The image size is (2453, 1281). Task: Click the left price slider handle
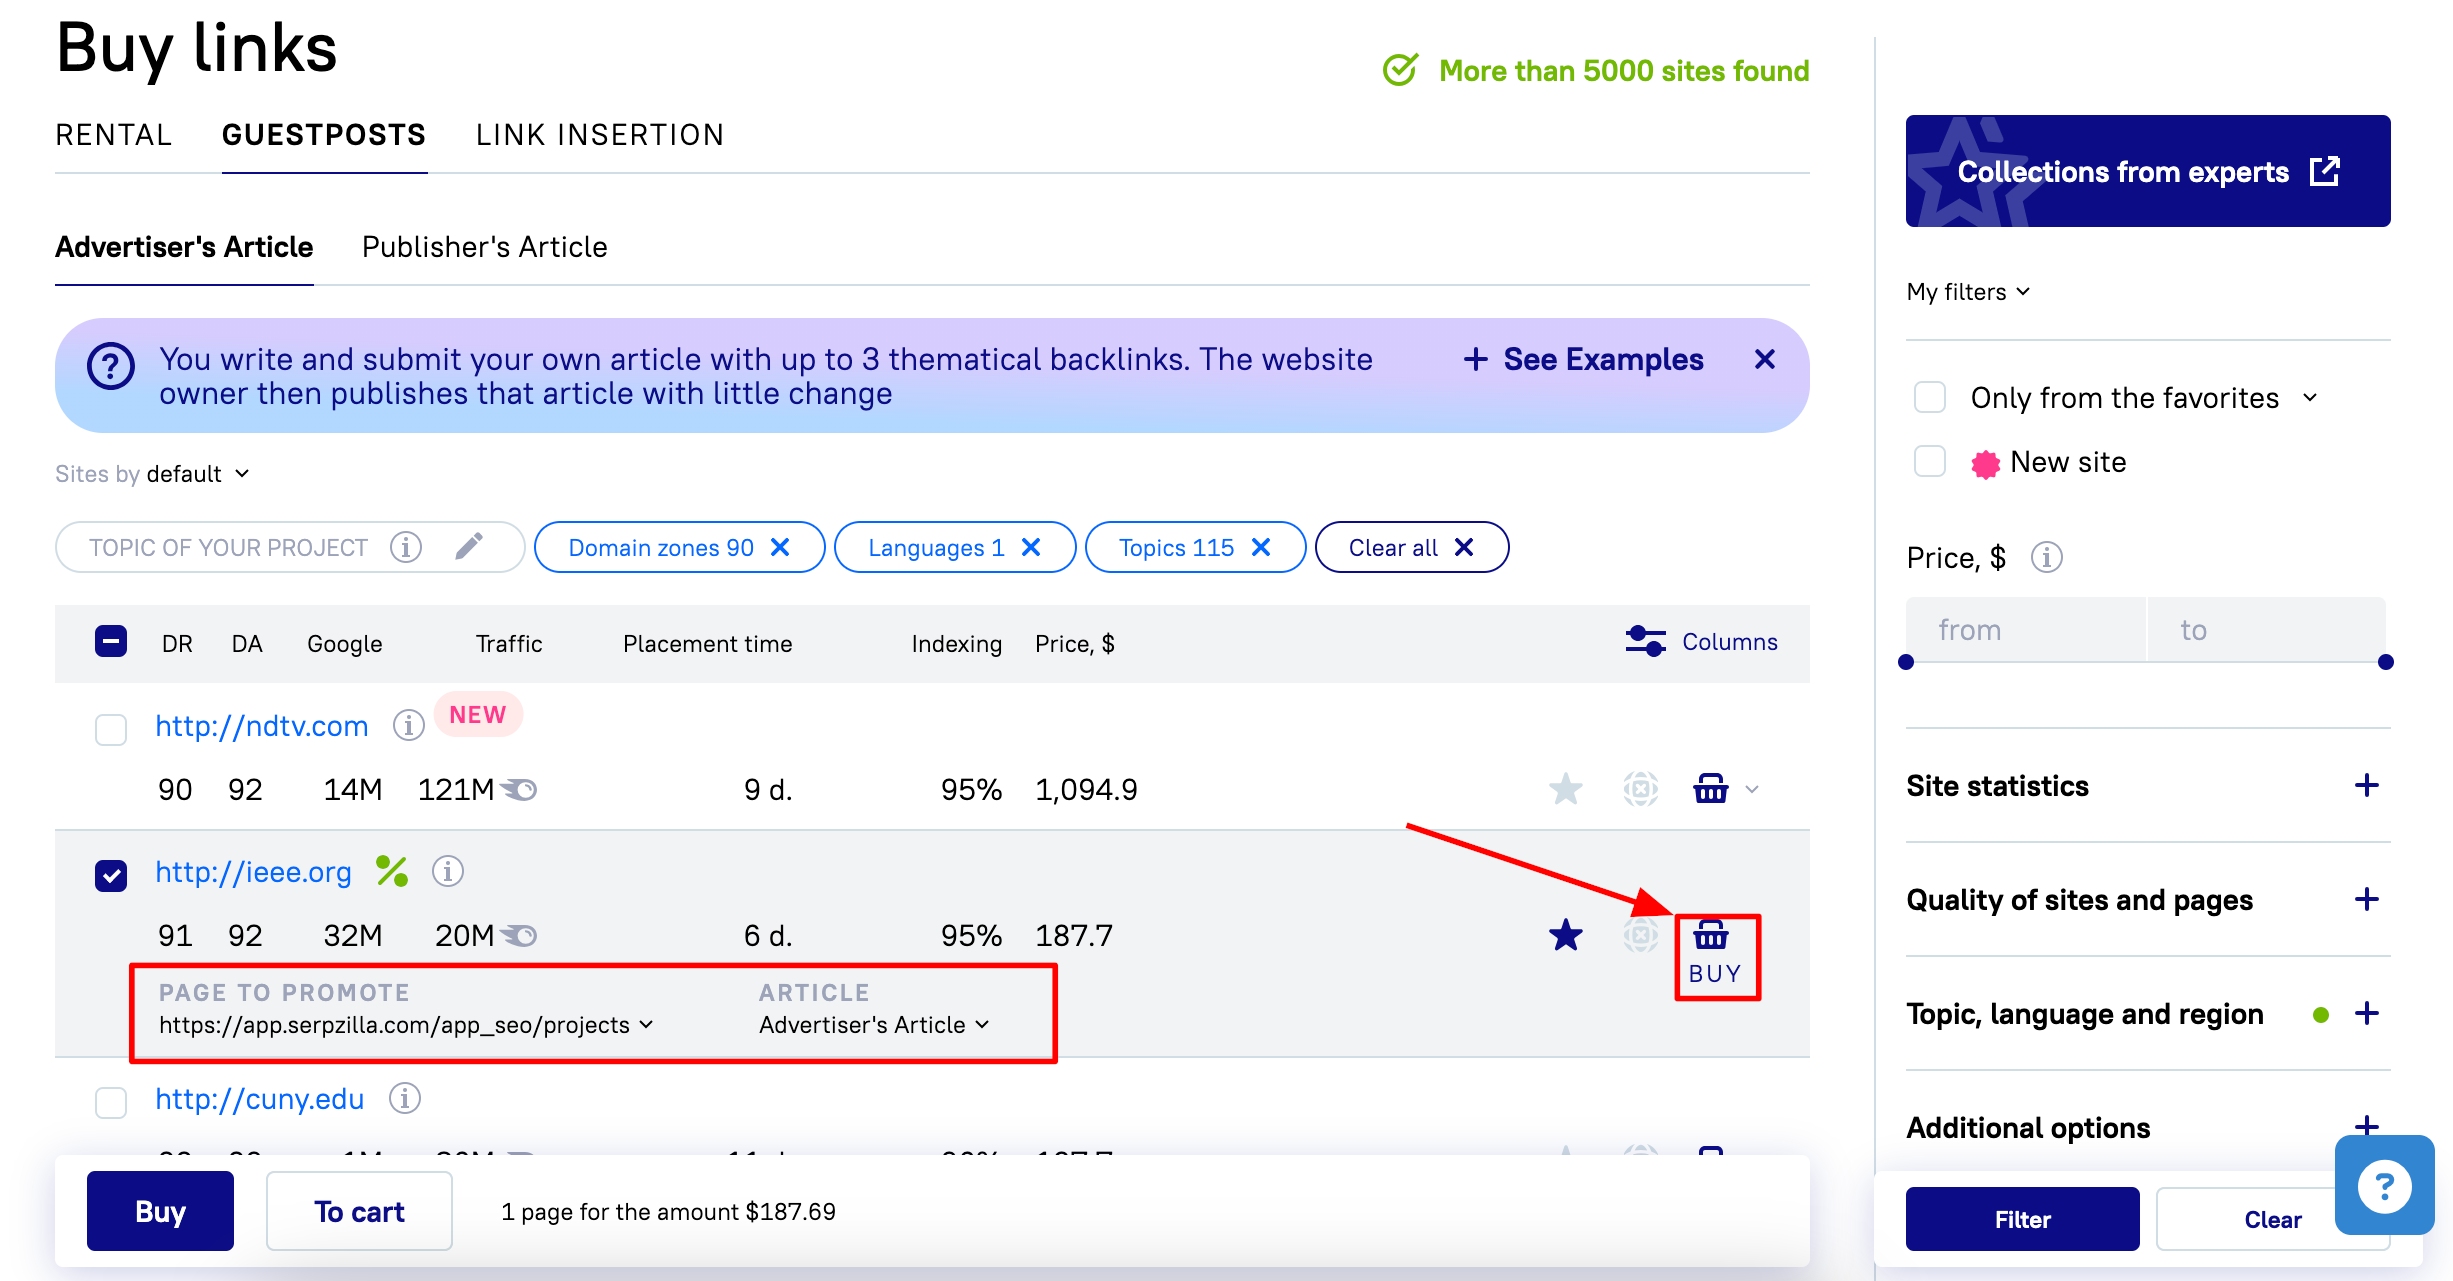(1906, 662)
